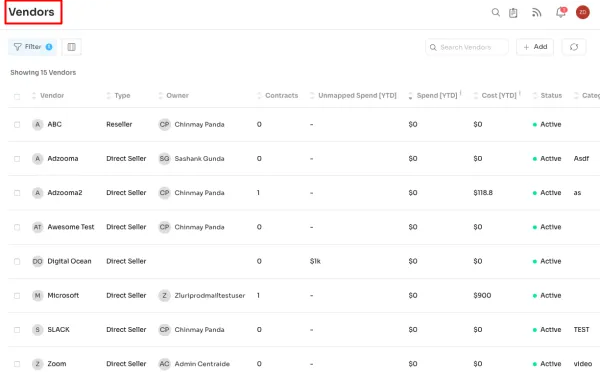Click the Microsoft vendor avatar icon

38,295
